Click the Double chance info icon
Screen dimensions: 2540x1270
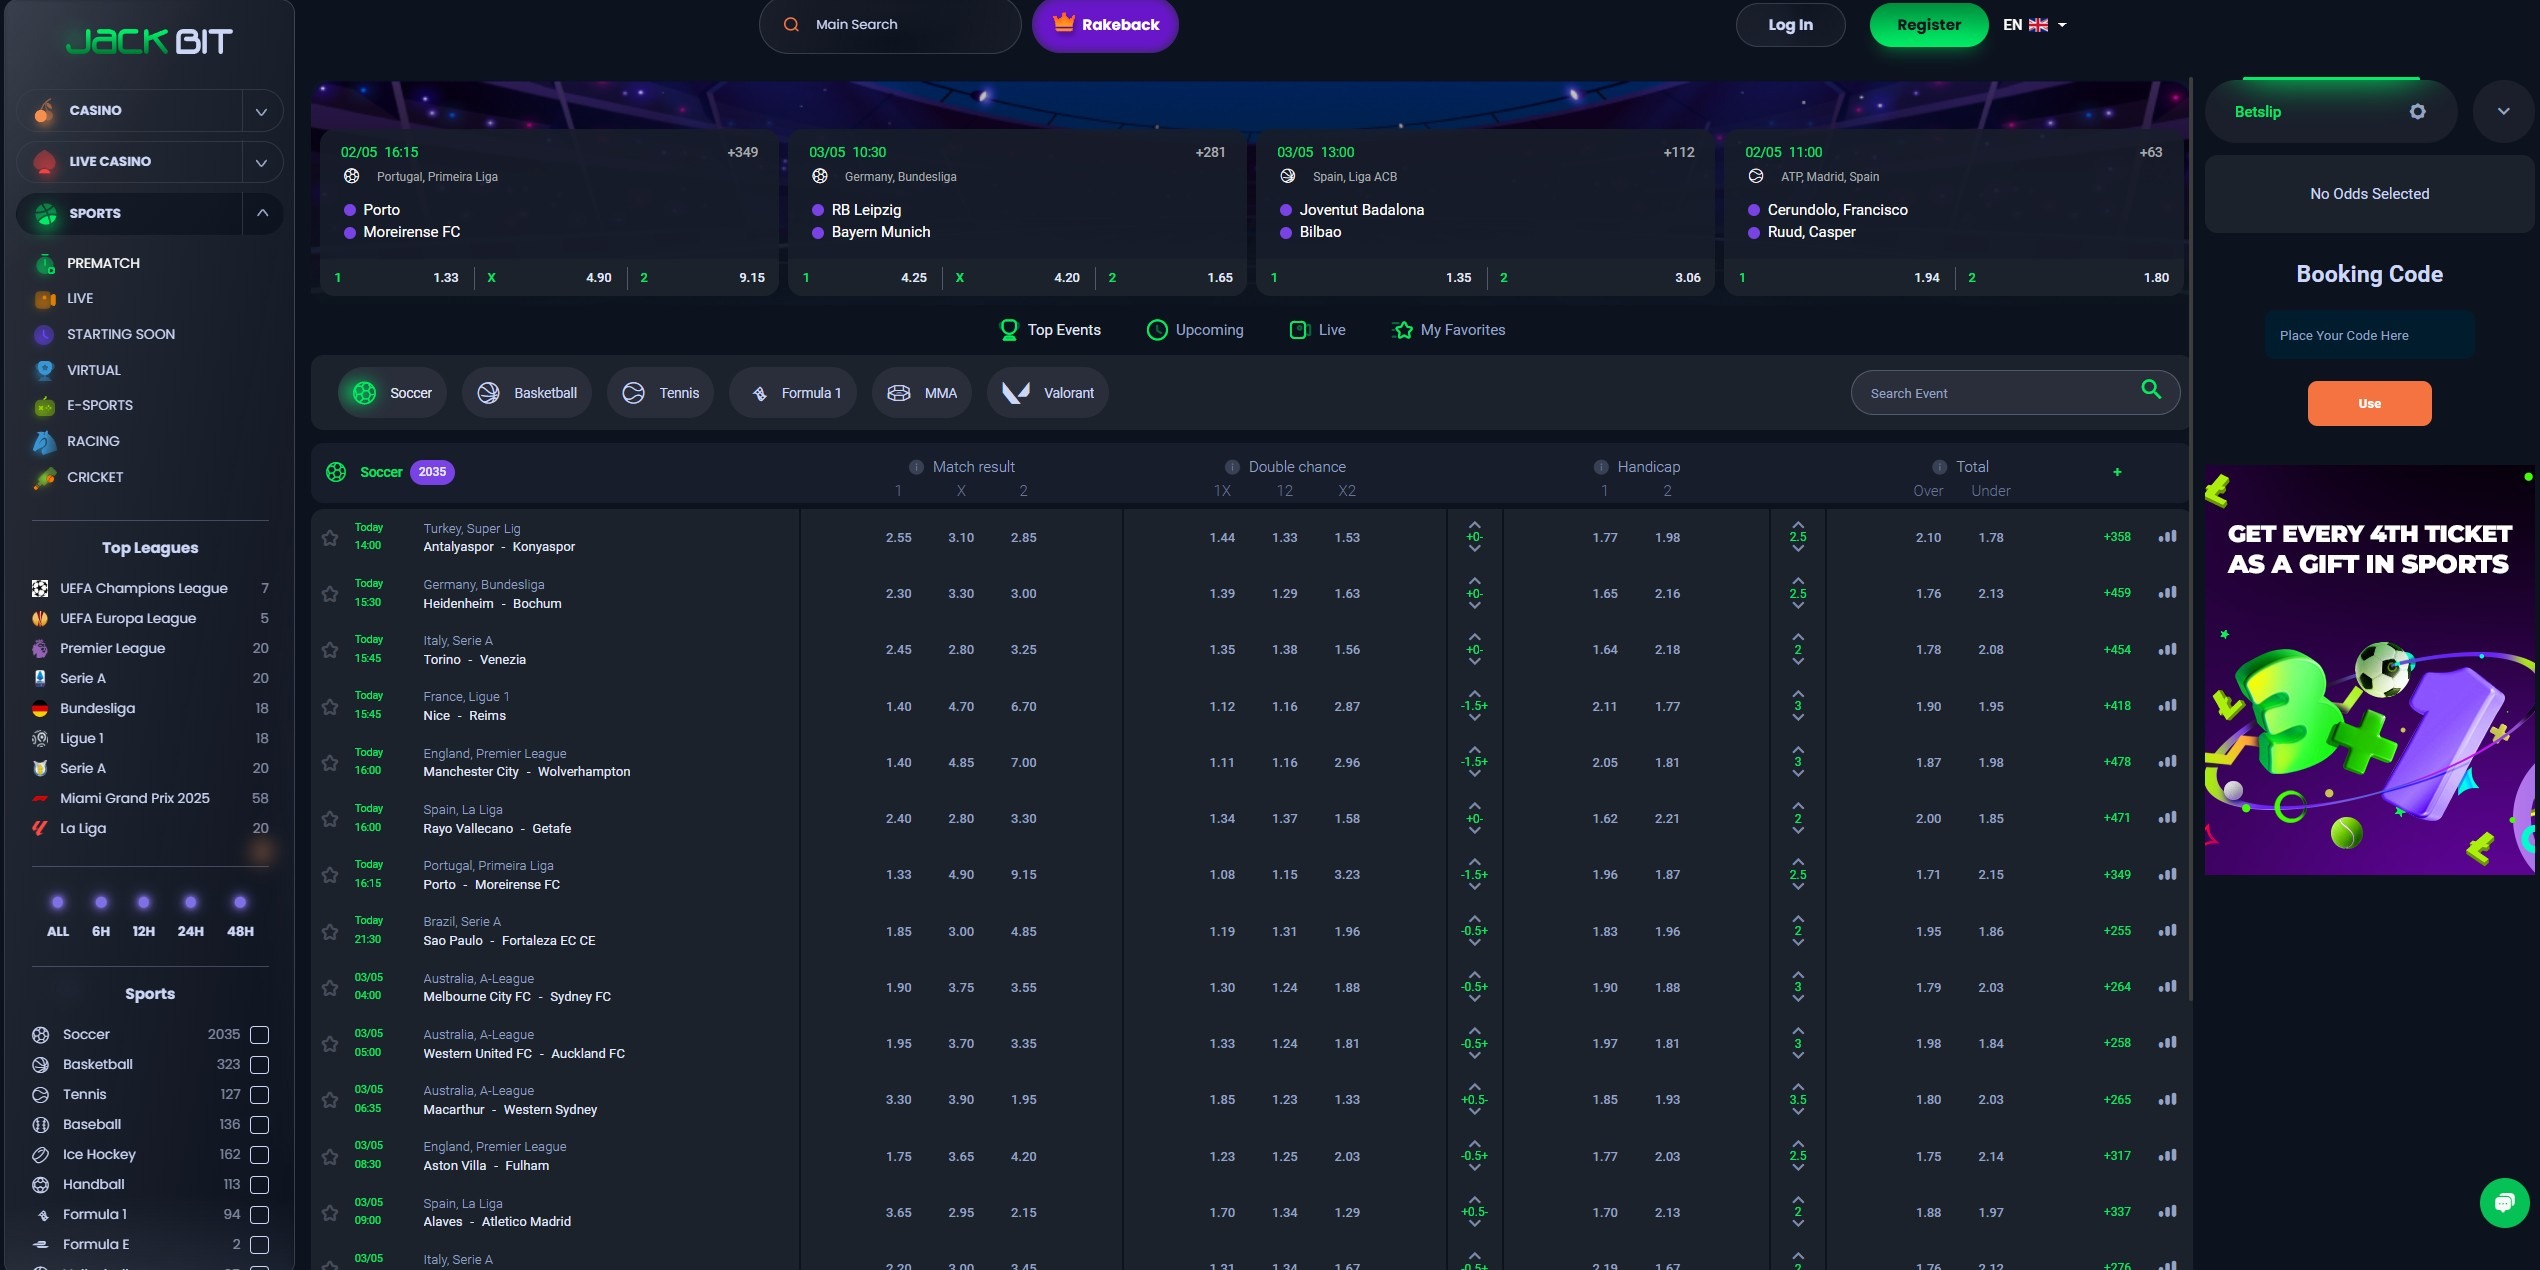1232,467
